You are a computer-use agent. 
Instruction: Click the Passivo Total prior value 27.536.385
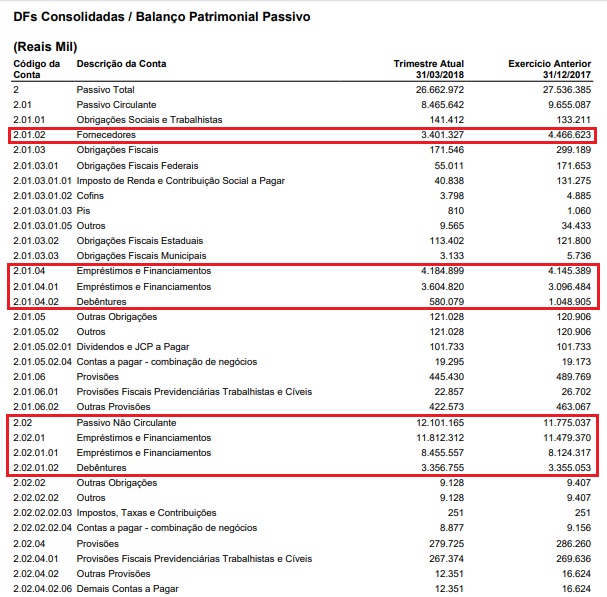pyautogui.click(x=567, y=90)
